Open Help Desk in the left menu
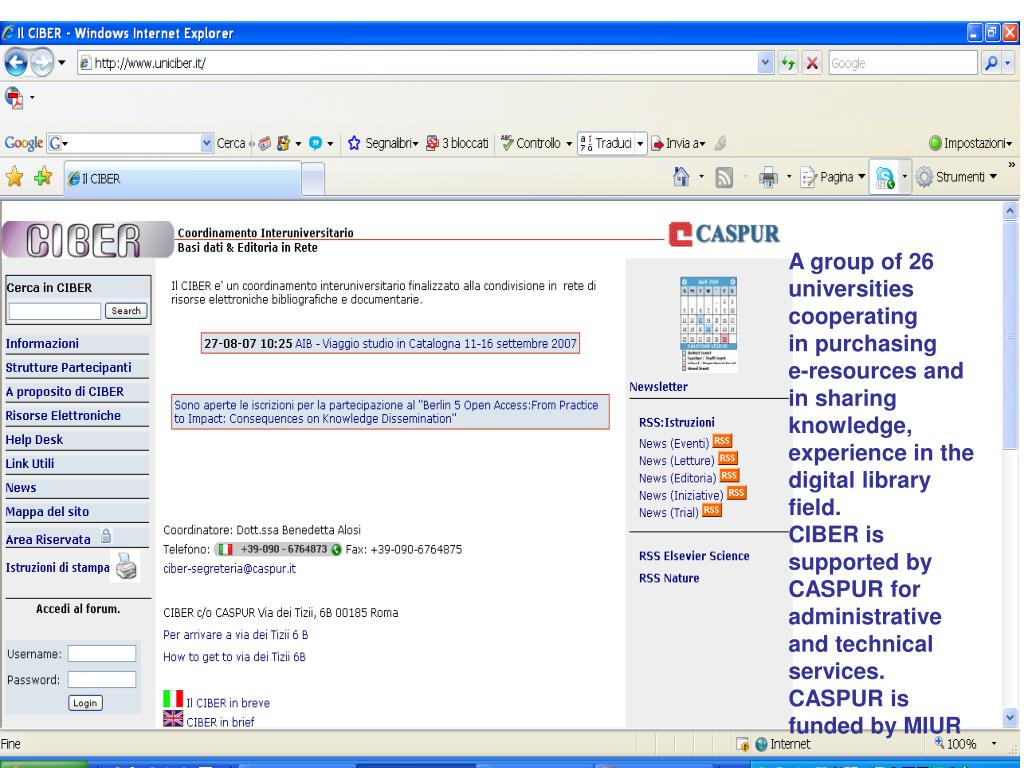1024x768 pixels. pyautogui.click(x=34, y=440)
